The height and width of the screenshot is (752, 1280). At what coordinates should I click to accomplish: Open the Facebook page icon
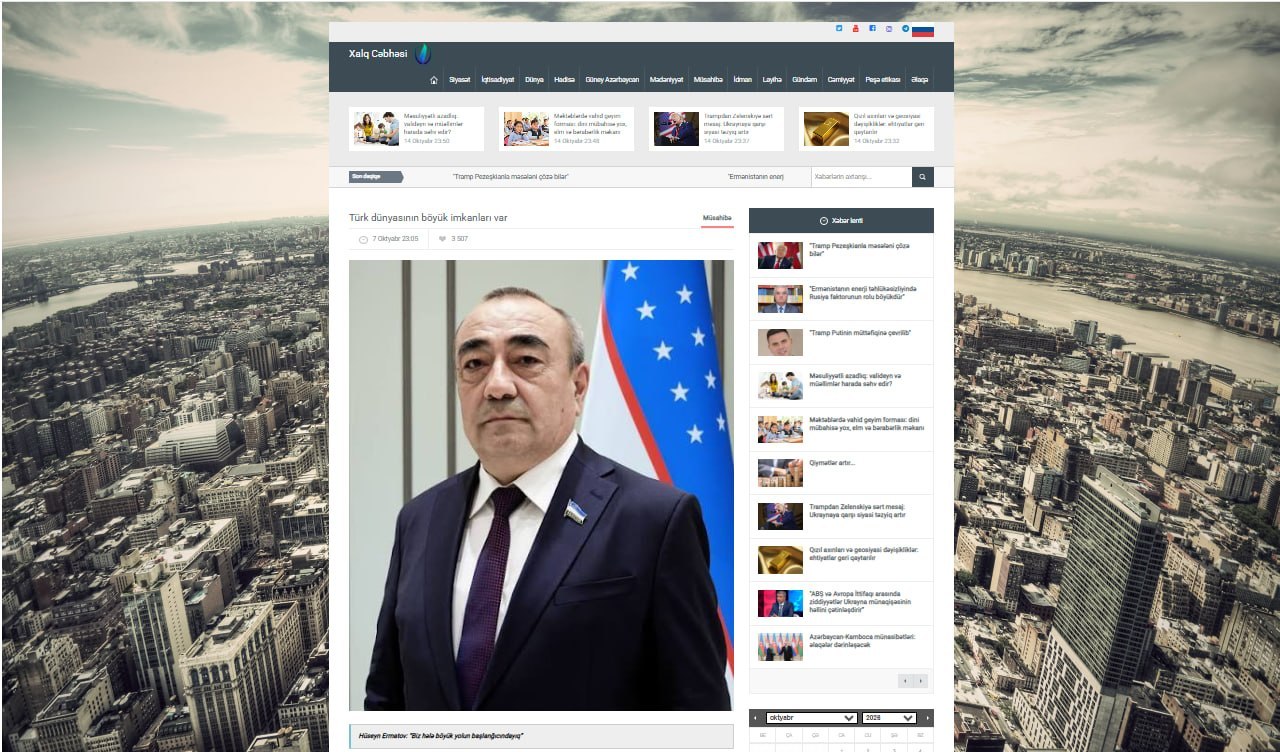pos(872,29)
